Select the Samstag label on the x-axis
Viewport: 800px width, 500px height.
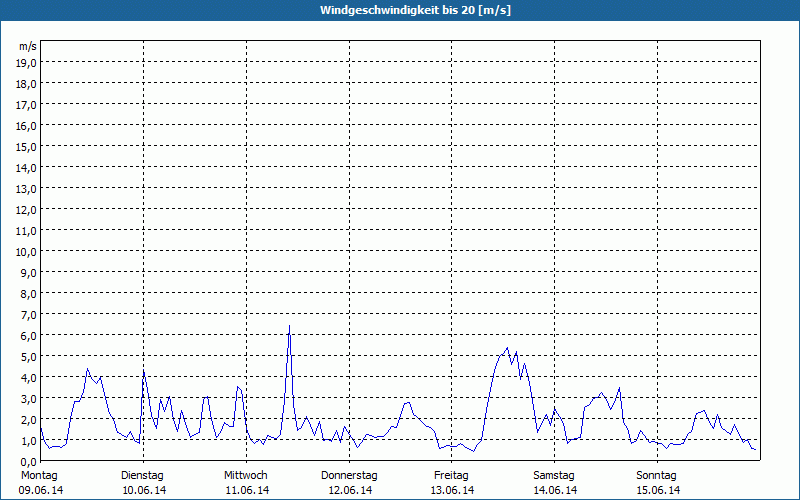554,475
